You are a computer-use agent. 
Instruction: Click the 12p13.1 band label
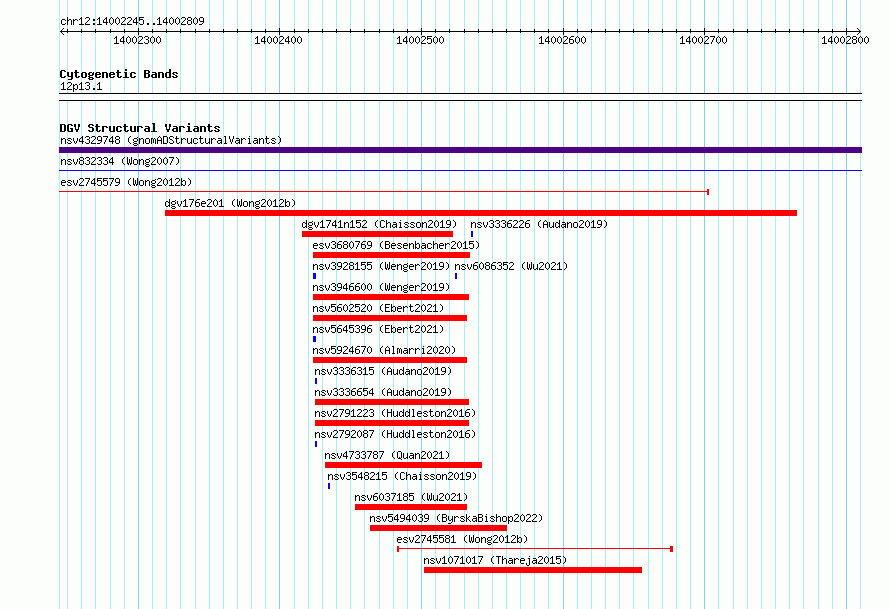81,86
